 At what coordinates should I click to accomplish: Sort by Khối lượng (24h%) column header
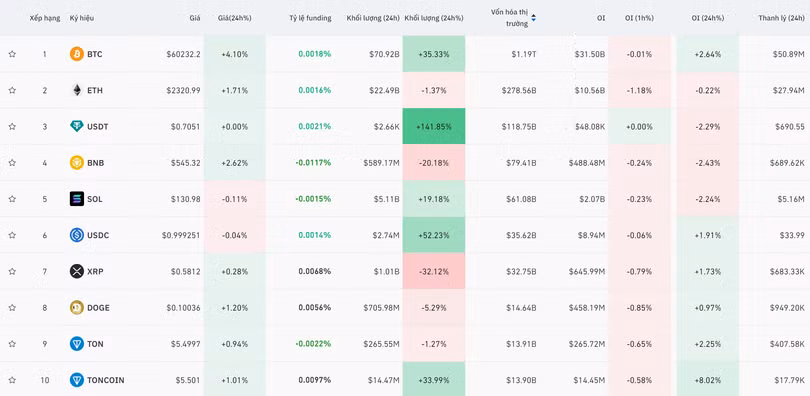(434, 18)
